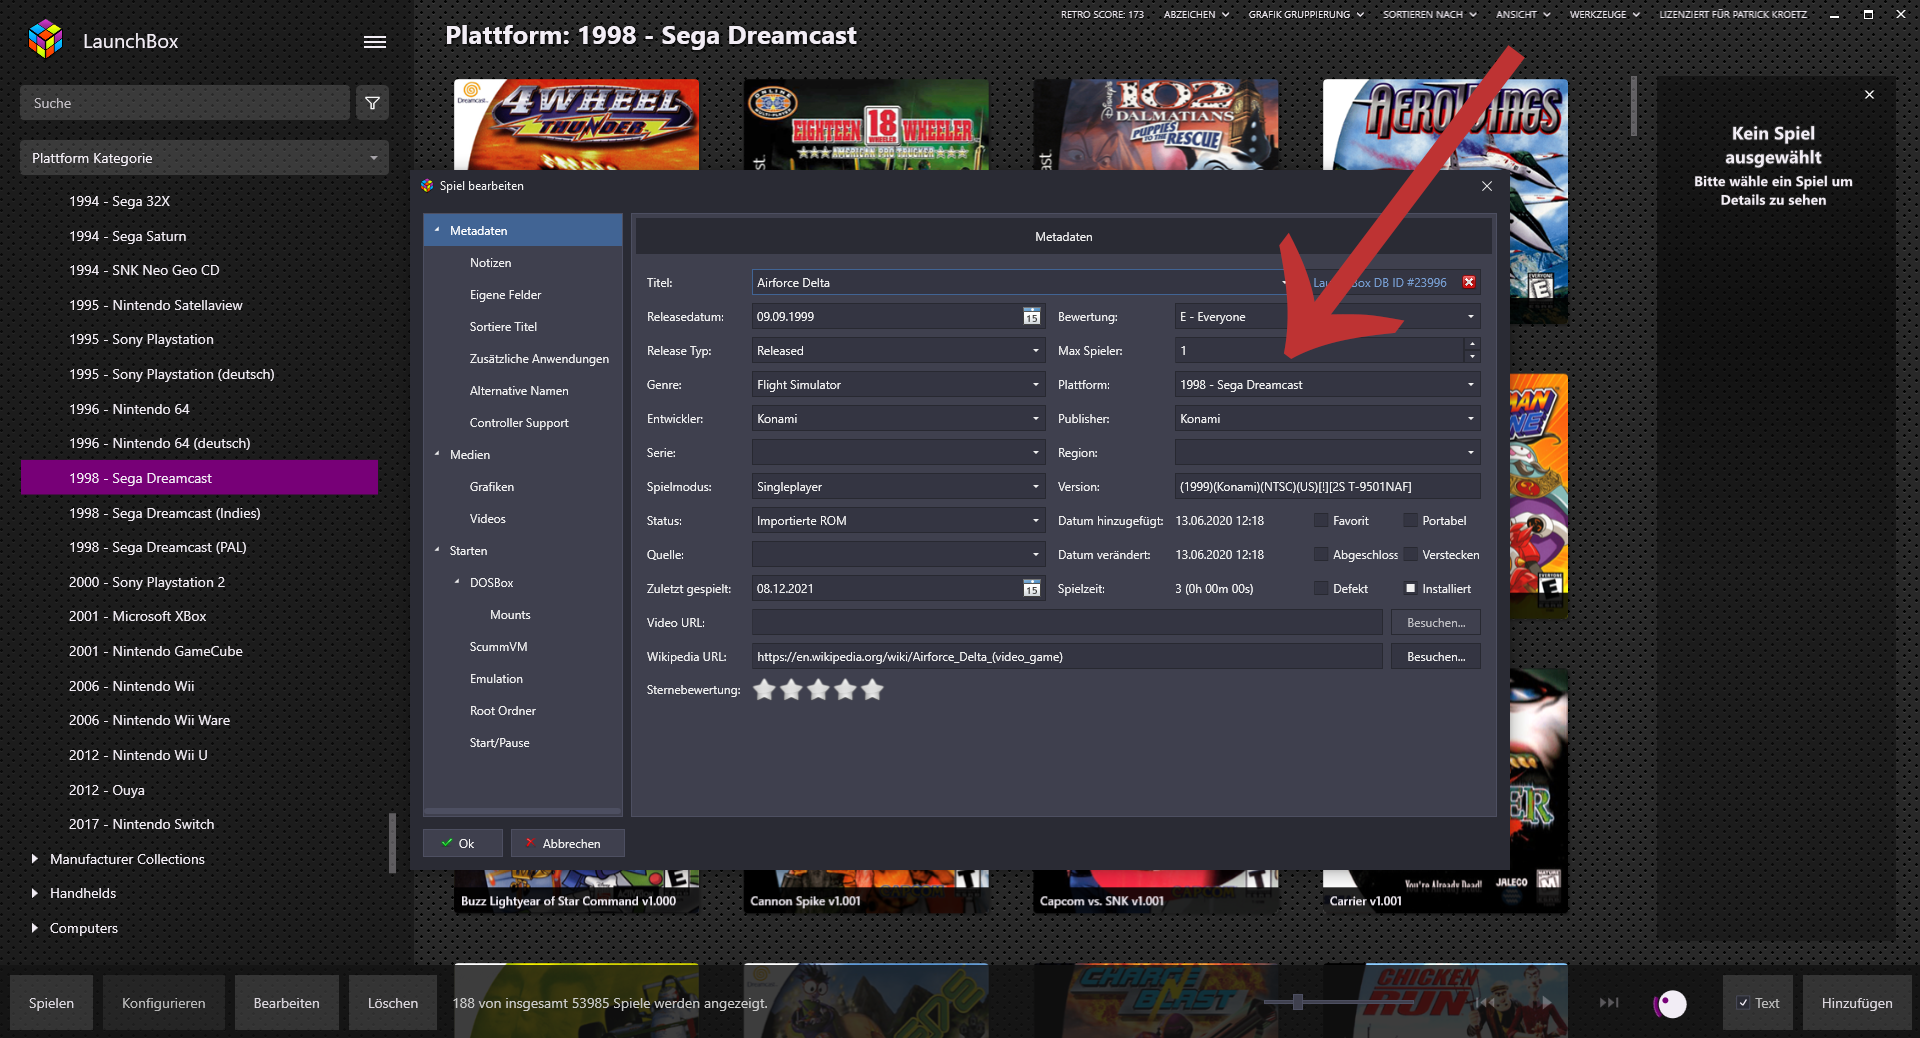Remove the LaunchBox DB ID link
Viewport: 1920px width, 1038px height.
pos(1469,283)
